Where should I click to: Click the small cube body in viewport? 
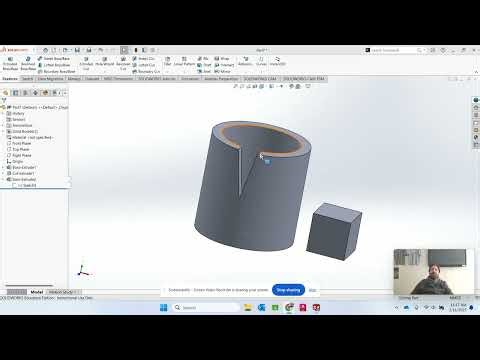pyautogui.click(x=333, y=231)
